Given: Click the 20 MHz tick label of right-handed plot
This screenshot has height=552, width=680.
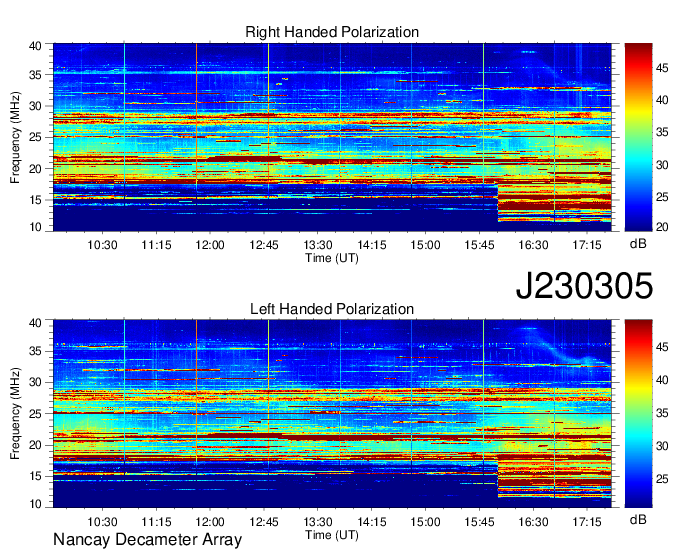Looking at the screenshot, I should pyautogui.click(x=35, y=169).
